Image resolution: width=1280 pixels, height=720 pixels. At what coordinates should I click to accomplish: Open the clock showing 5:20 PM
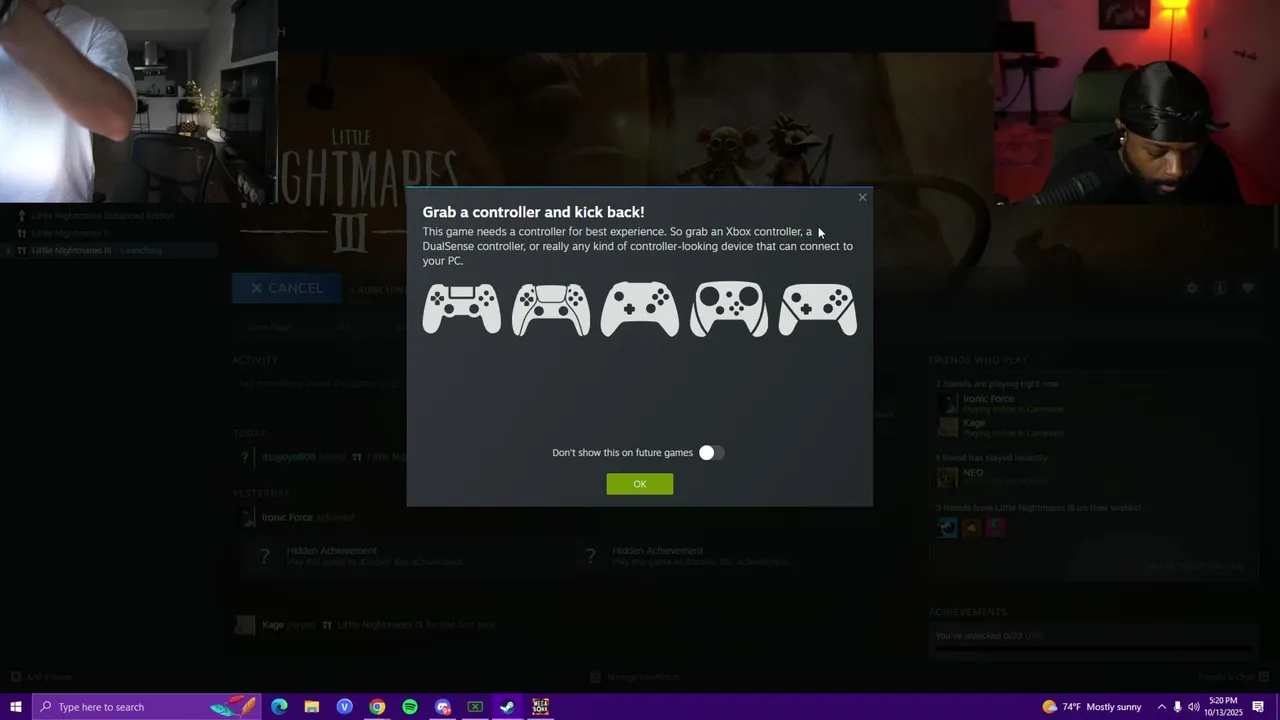1223,707
